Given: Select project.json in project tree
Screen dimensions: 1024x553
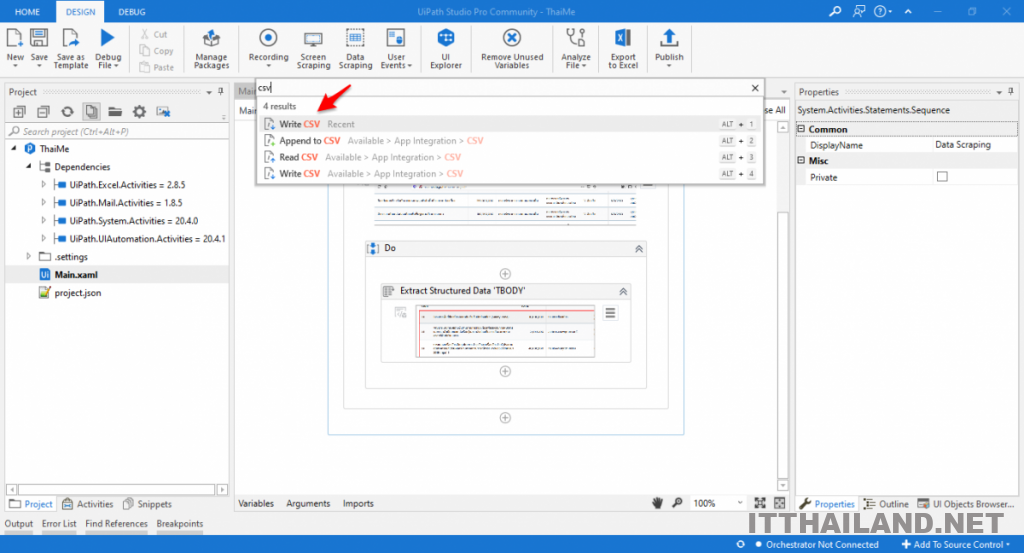Looking at the screenshot, I should click(78, 292).
